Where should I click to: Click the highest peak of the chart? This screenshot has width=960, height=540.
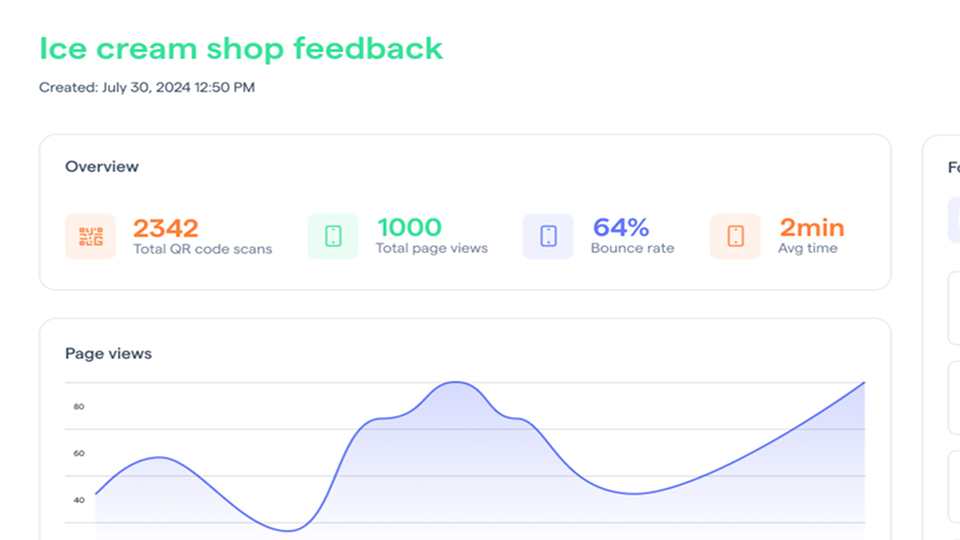pos(456,383)
